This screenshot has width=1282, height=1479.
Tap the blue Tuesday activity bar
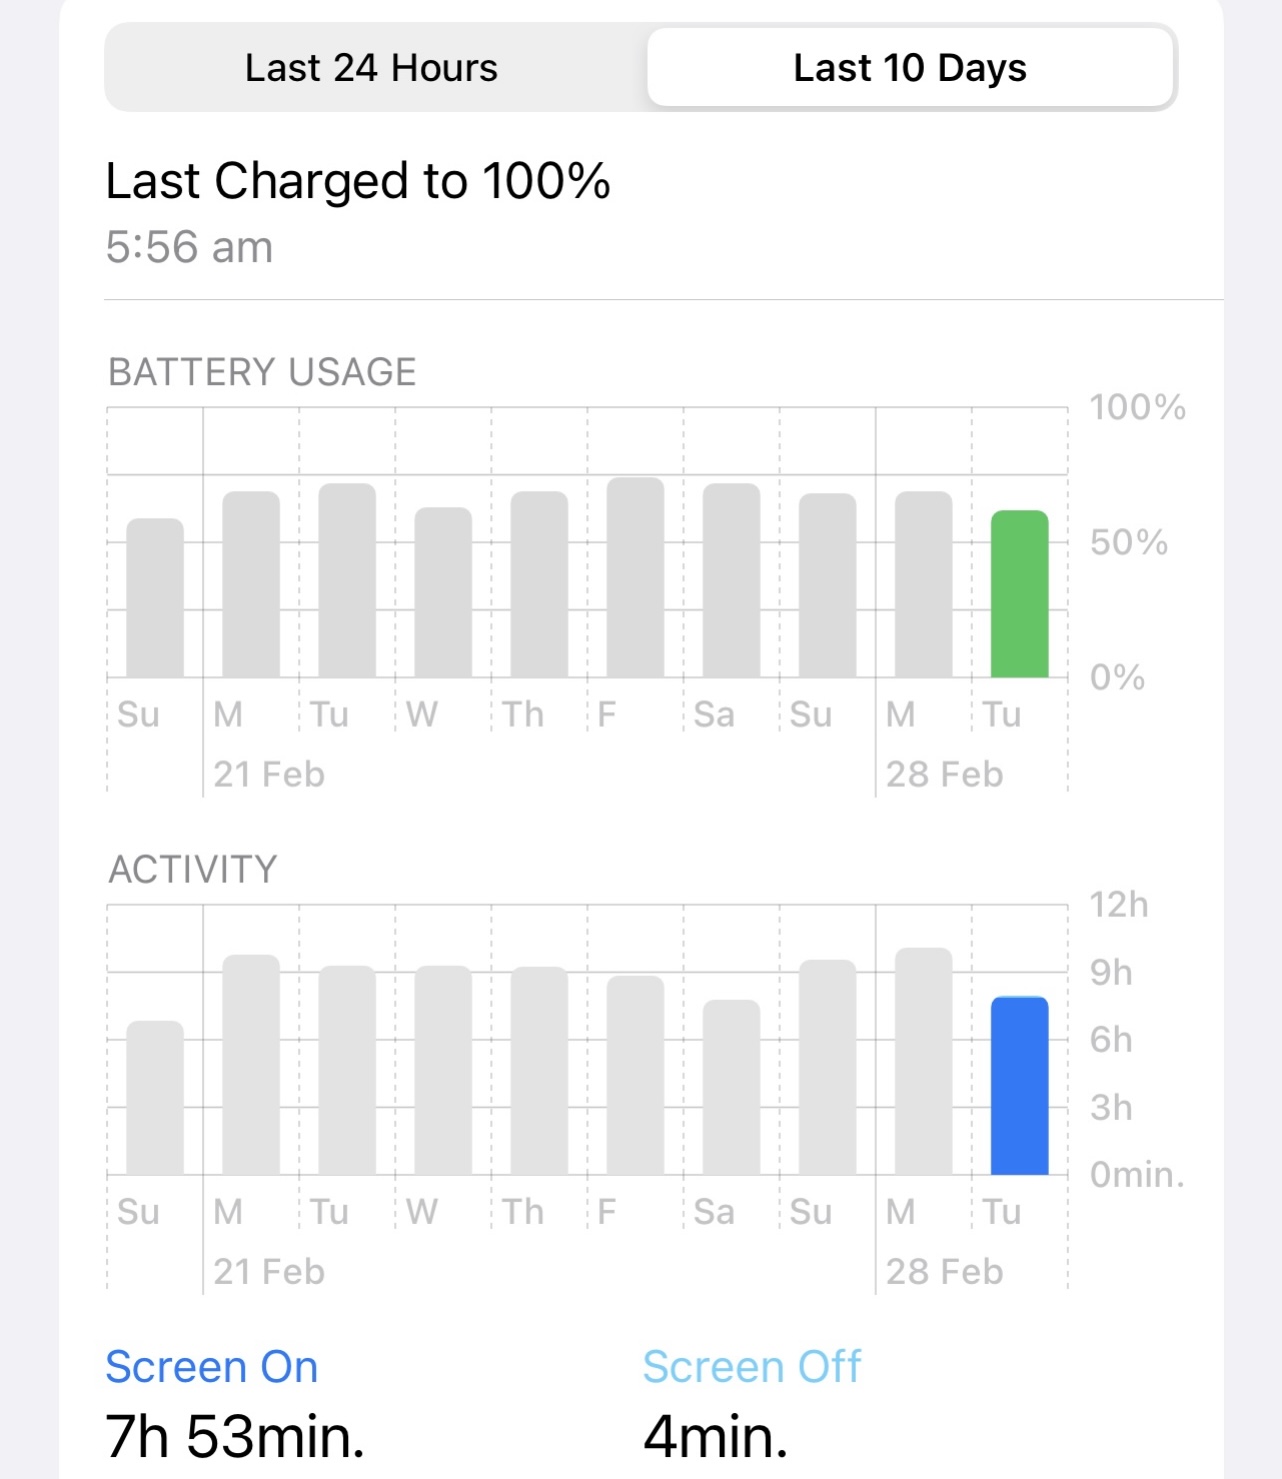[1019, 1086]
